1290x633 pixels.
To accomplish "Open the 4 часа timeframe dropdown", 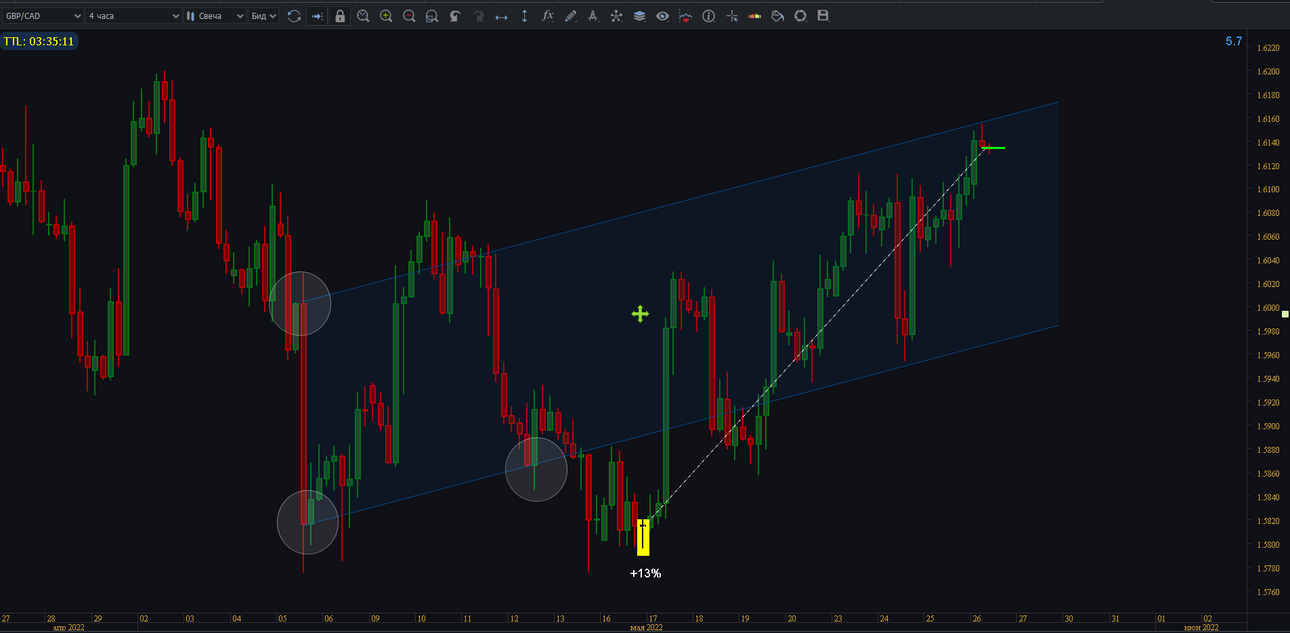I will [133, 16].
